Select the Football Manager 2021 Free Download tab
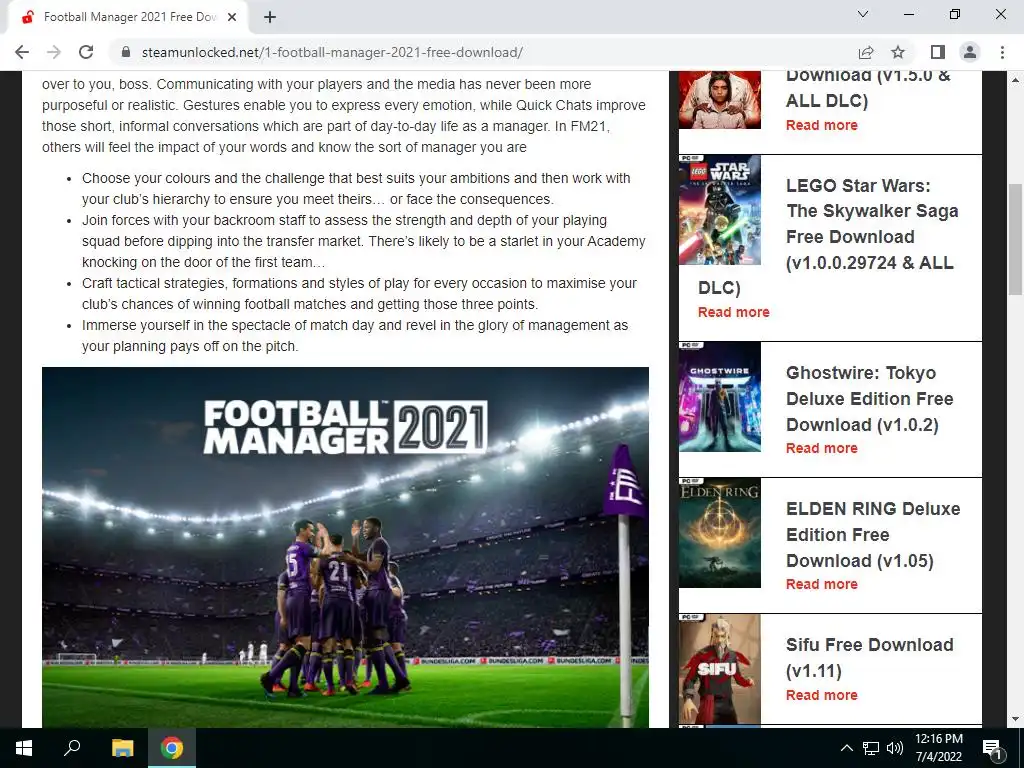 (128, 18)
